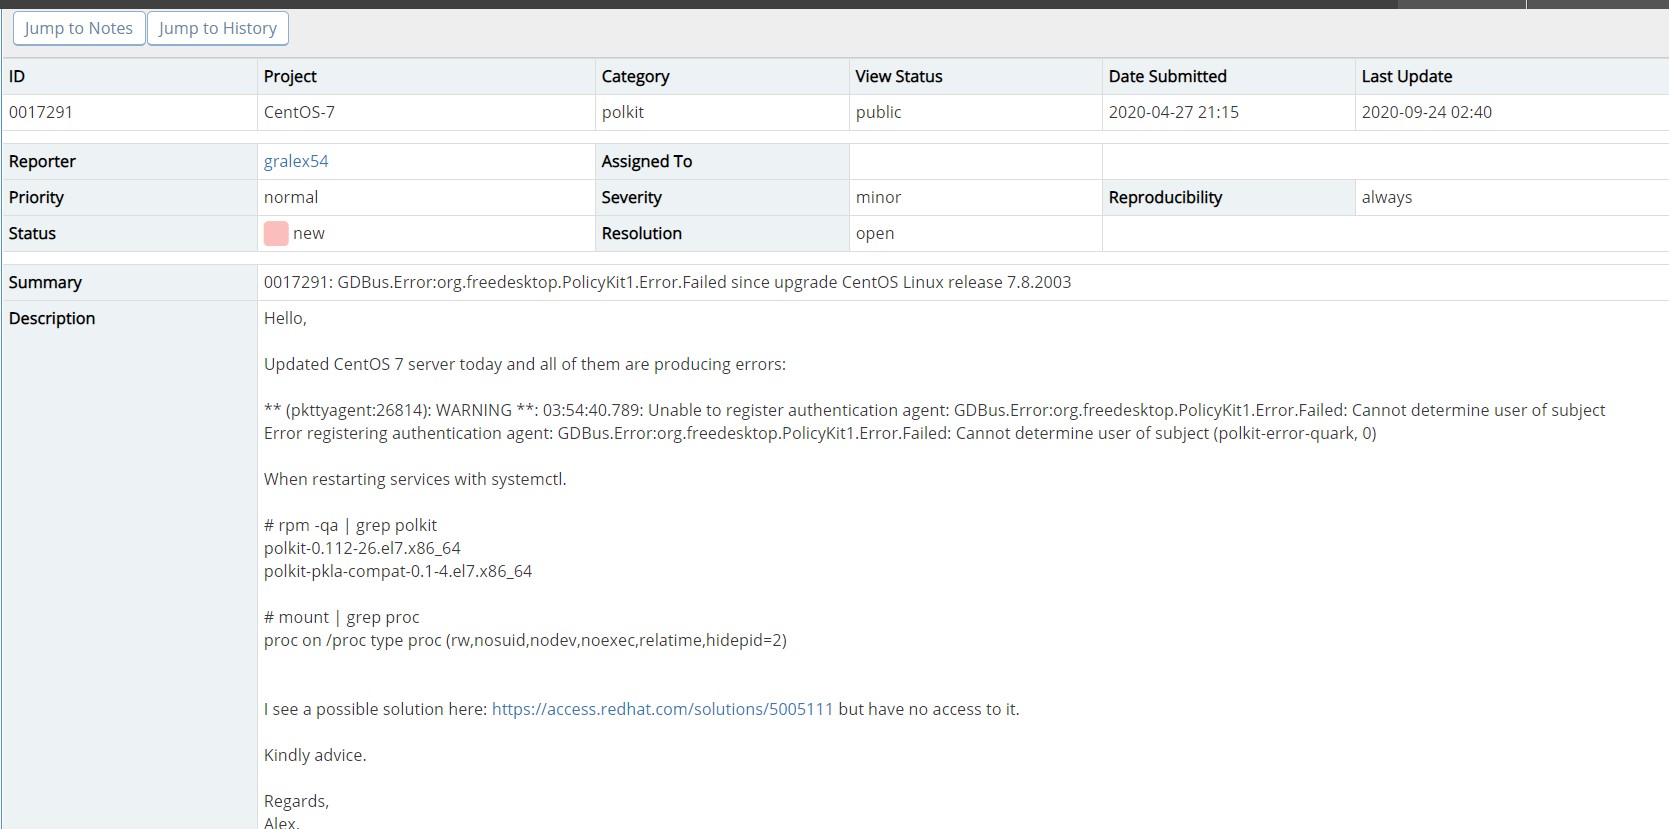The width and height of the screenshot is (1669, 829).
Task: Click the polkit-pkla-compat-0.1-4.el7.x86_64 line
Action: [398, 571]
